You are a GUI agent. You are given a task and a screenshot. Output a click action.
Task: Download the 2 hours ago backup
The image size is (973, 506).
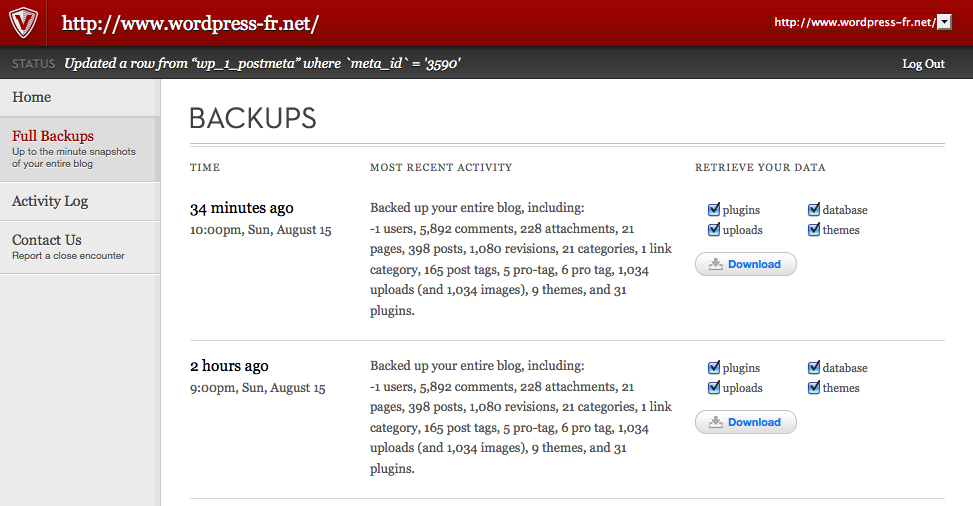(x=746, y=422)
